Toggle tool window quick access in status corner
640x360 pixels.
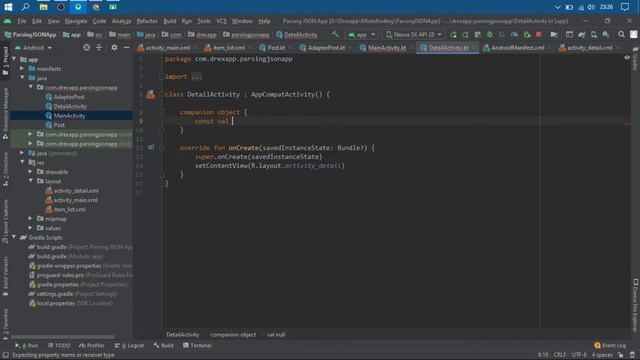click(5, 355)
